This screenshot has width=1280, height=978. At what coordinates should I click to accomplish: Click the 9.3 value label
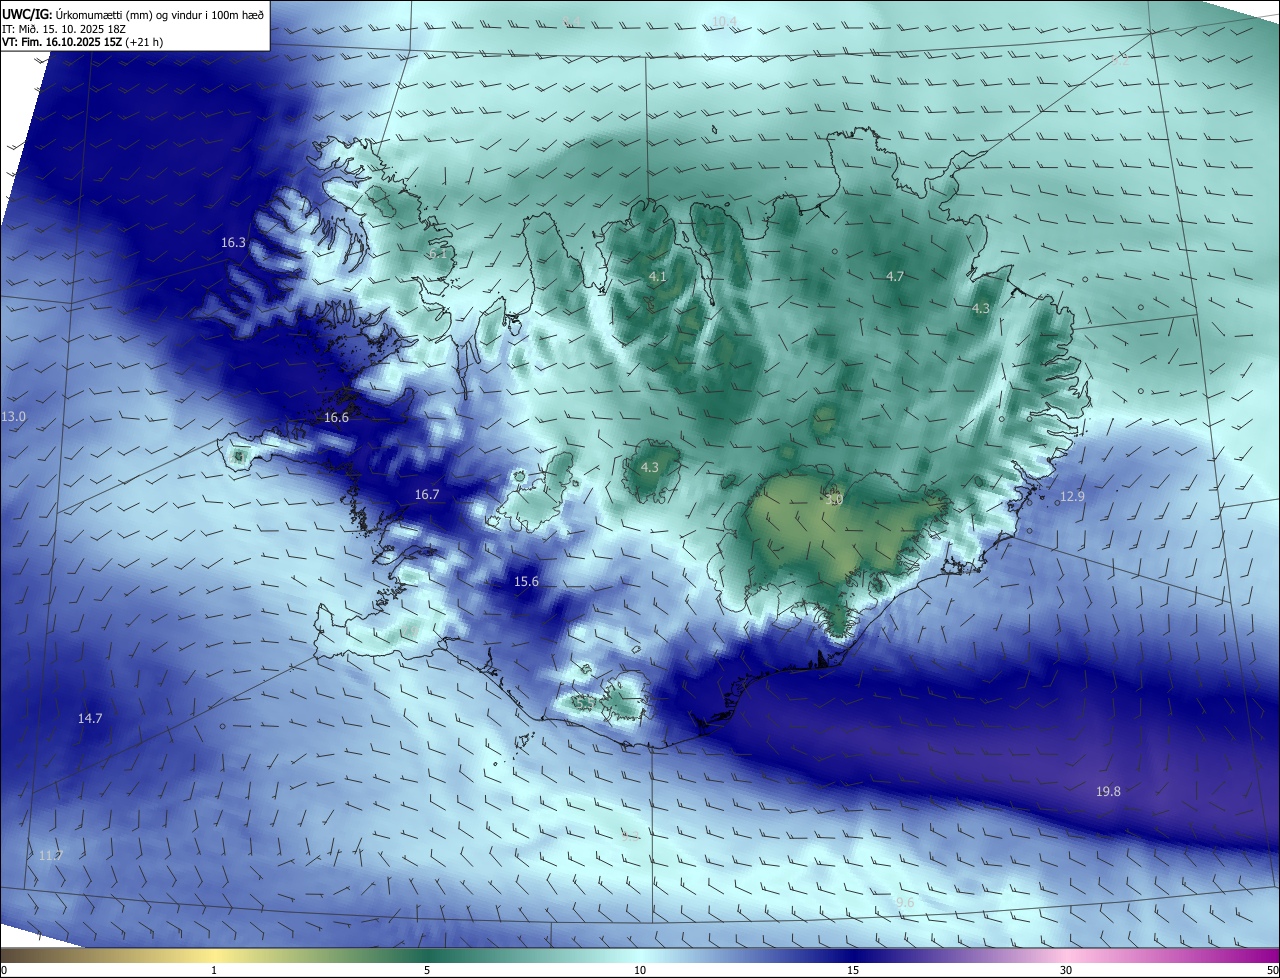630,837
